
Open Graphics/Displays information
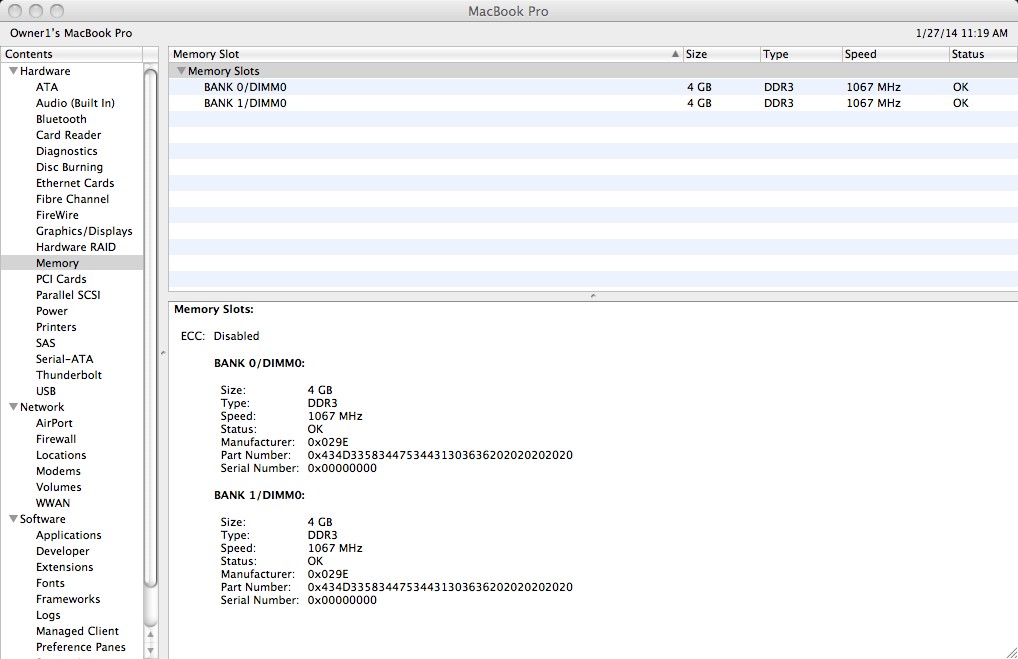84,231
